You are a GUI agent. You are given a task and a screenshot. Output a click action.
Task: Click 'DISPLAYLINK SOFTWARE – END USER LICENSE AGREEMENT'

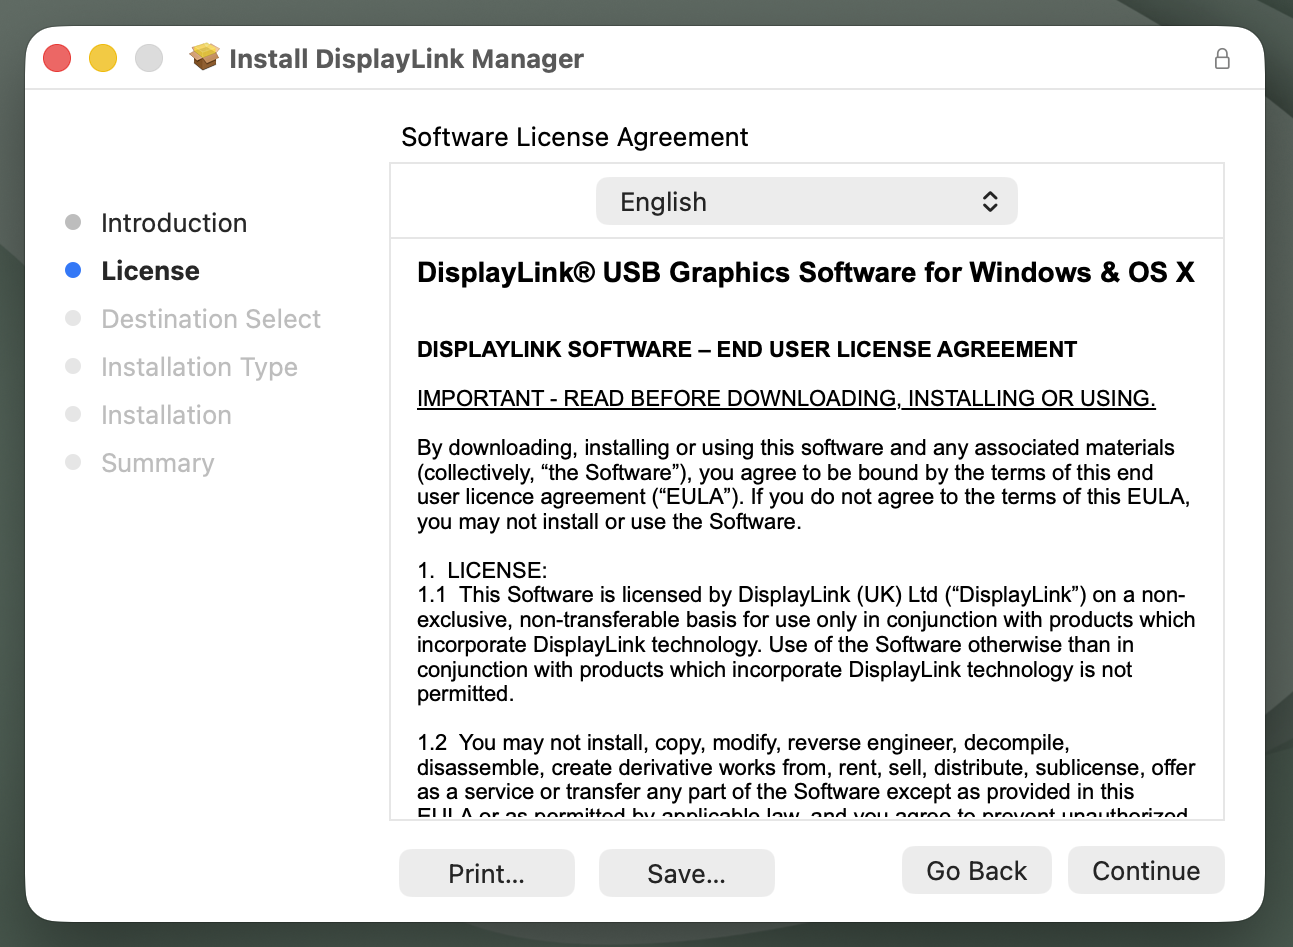click(x=747, y=349)
